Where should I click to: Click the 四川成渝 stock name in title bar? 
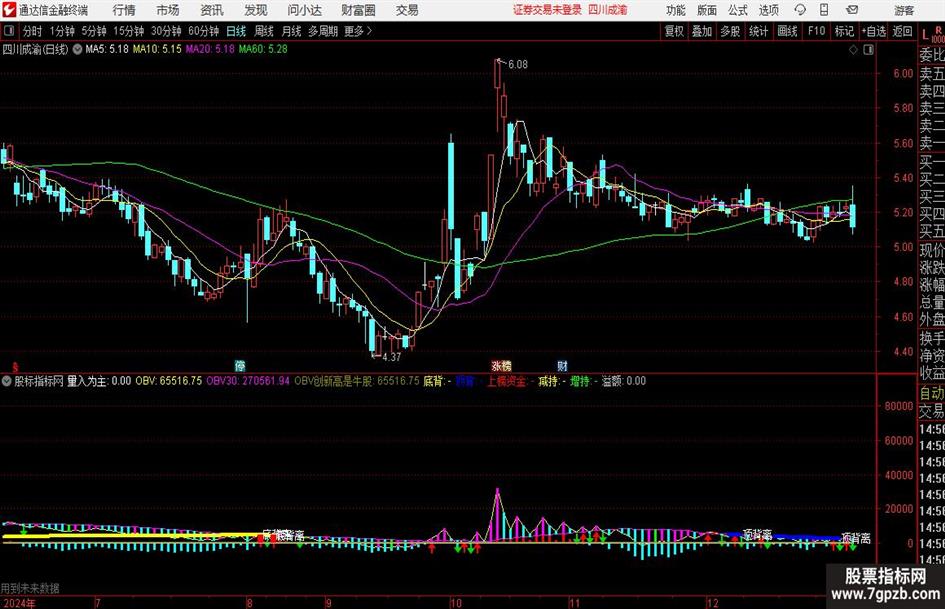point(608,10)
